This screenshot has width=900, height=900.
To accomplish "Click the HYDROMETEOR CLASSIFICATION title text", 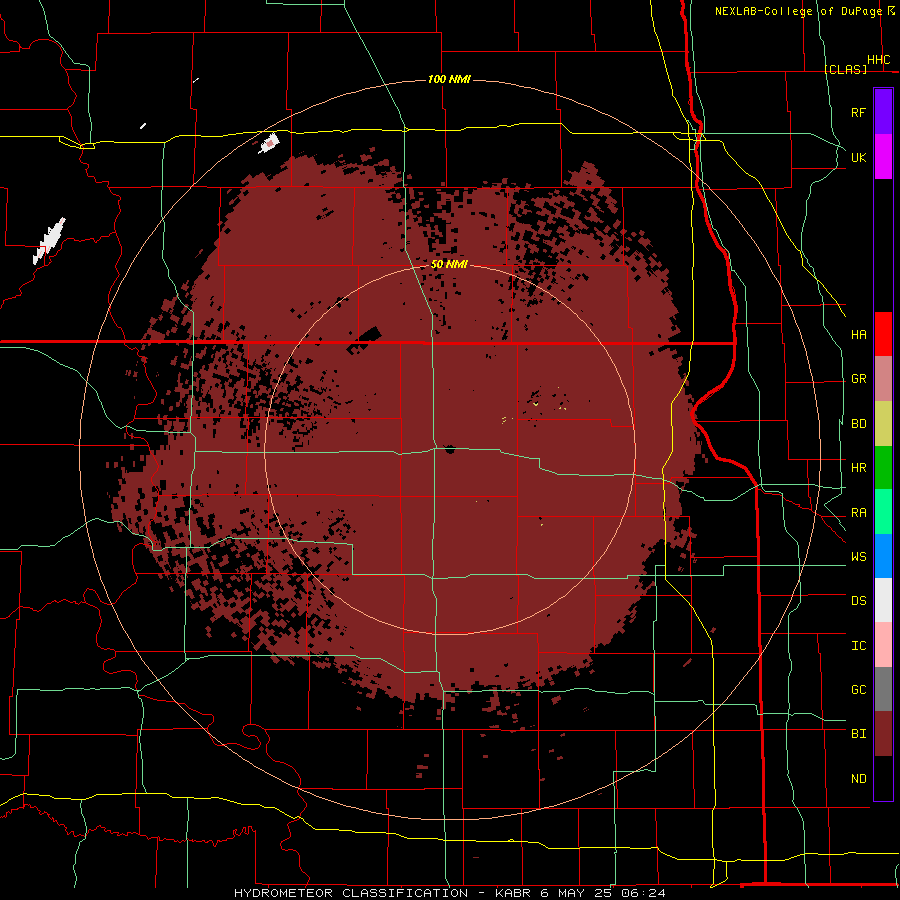I will (351, 893).
